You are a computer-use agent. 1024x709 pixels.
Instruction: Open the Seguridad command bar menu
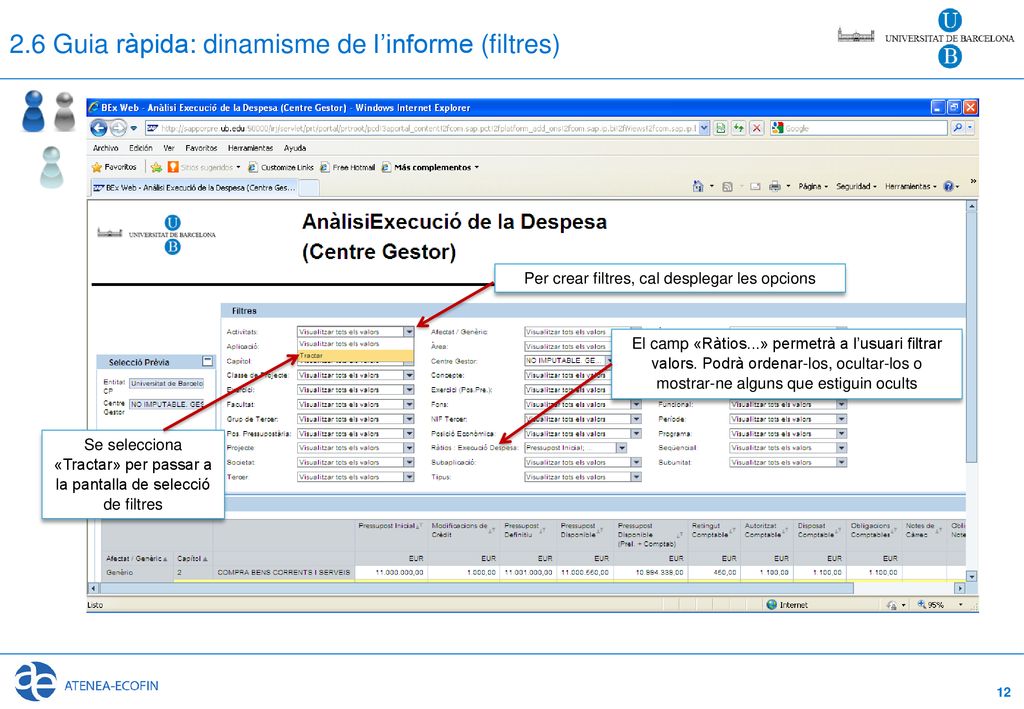pos(856,187)
